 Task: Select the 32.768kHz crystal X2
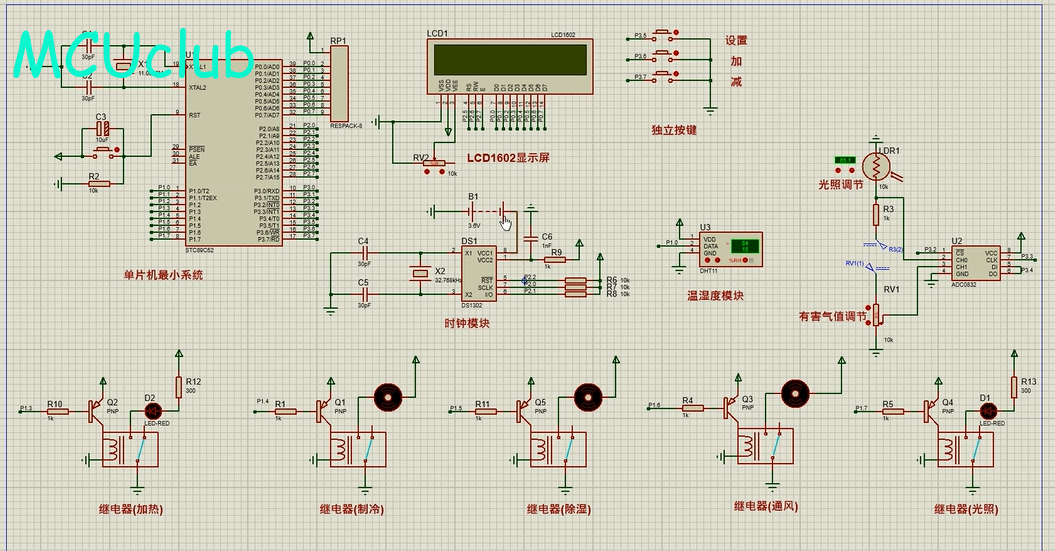(x=420, y=272)
